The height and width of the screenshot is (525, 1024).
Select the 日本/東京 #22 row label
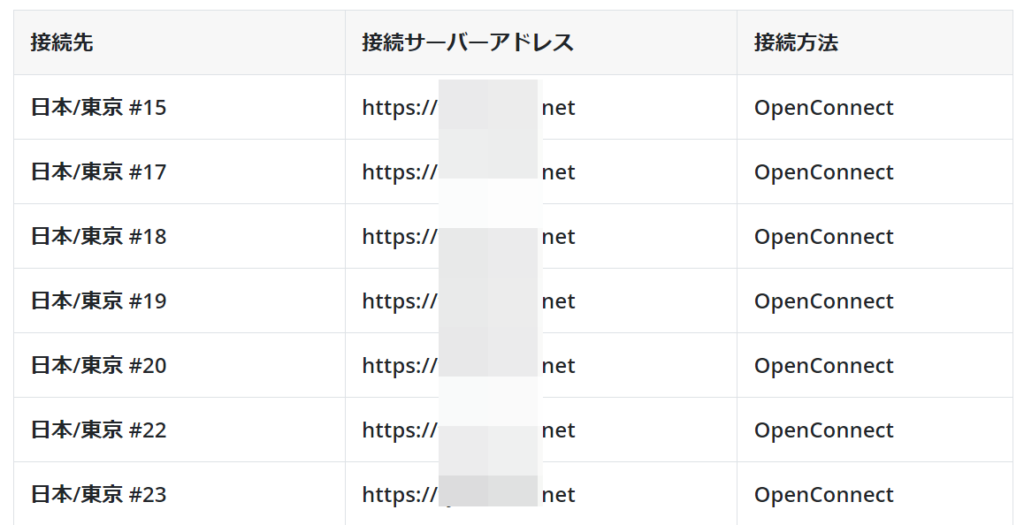pyautogui.click(x=99, y=430)
